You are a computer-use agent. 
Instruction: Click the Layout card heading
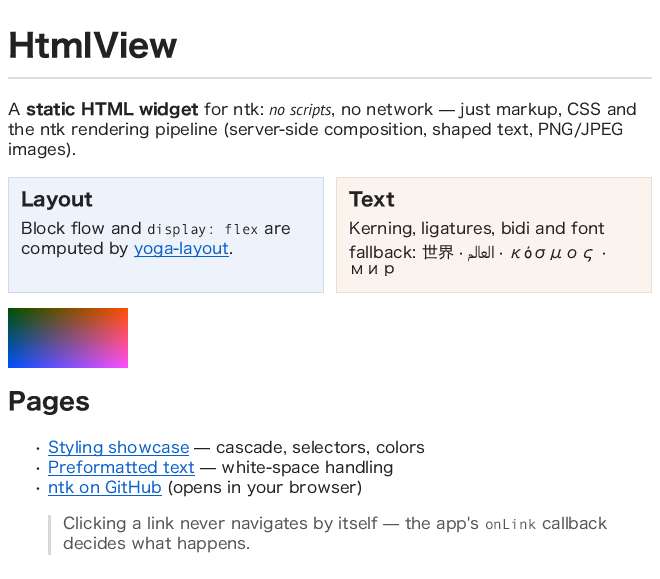pos(57,199)
